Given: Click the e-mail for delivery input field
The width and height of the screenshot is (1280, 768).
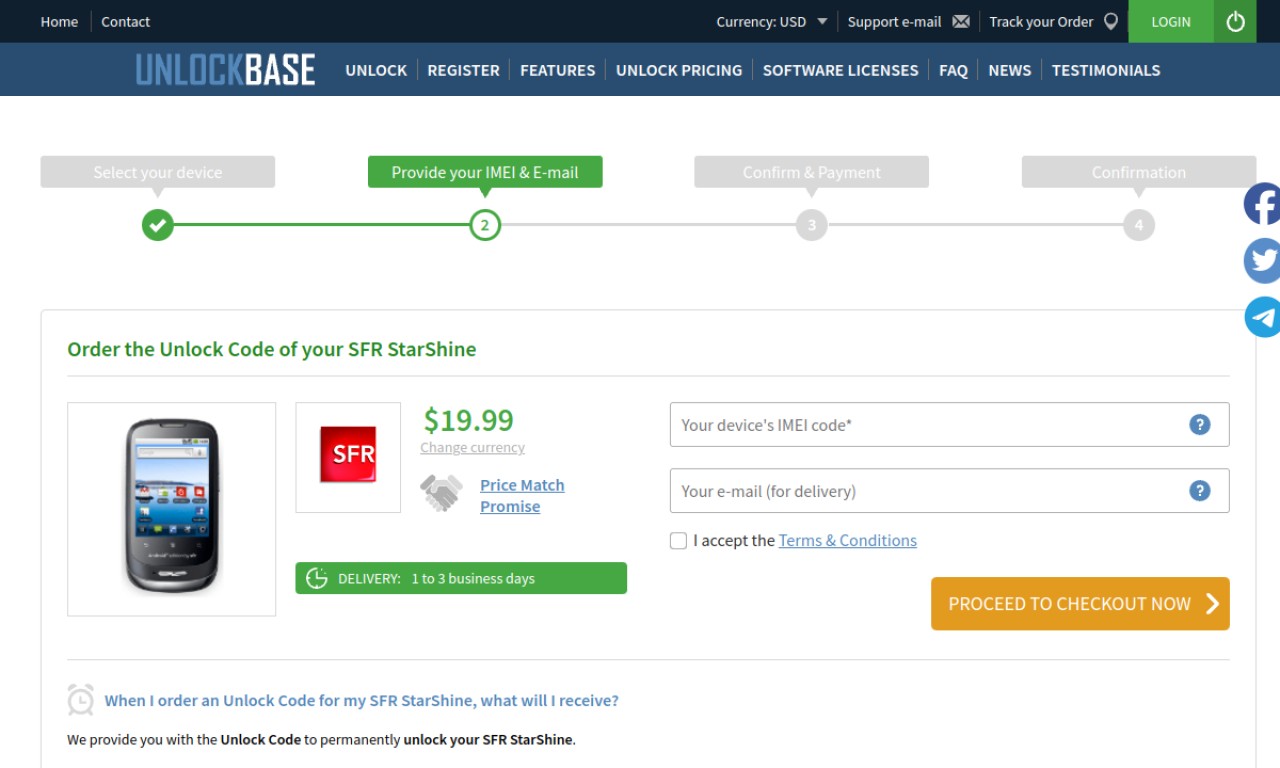Looking at the screenshot, I should (x=949, y=491).
